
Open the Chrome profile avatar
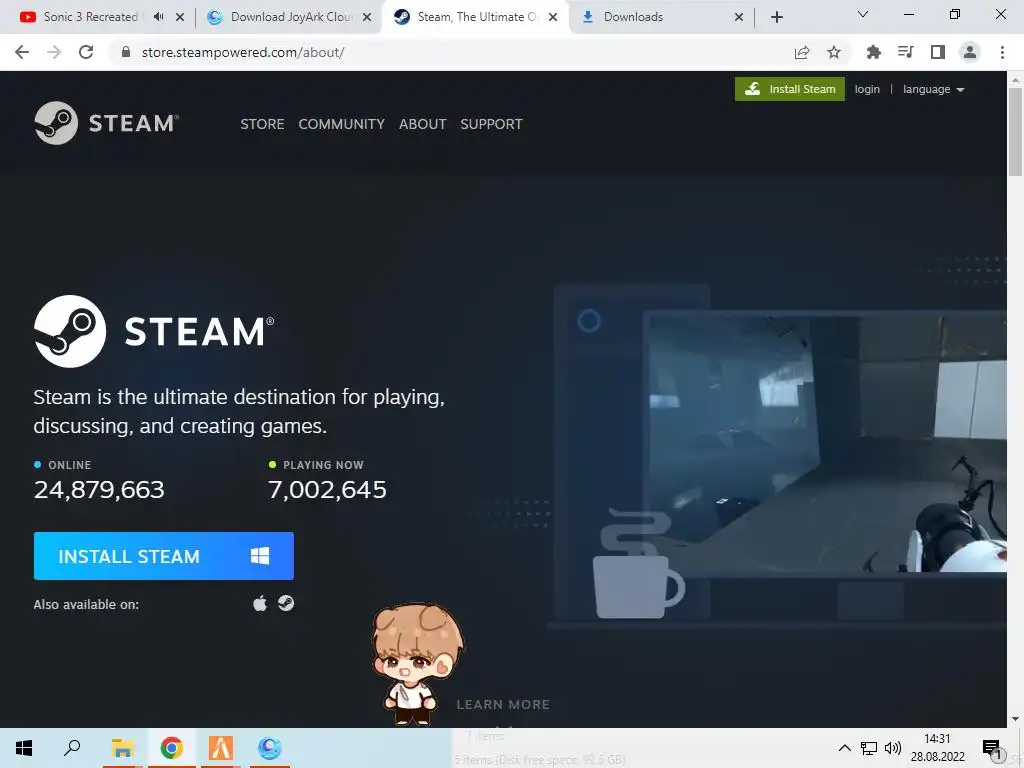point(970,52)
